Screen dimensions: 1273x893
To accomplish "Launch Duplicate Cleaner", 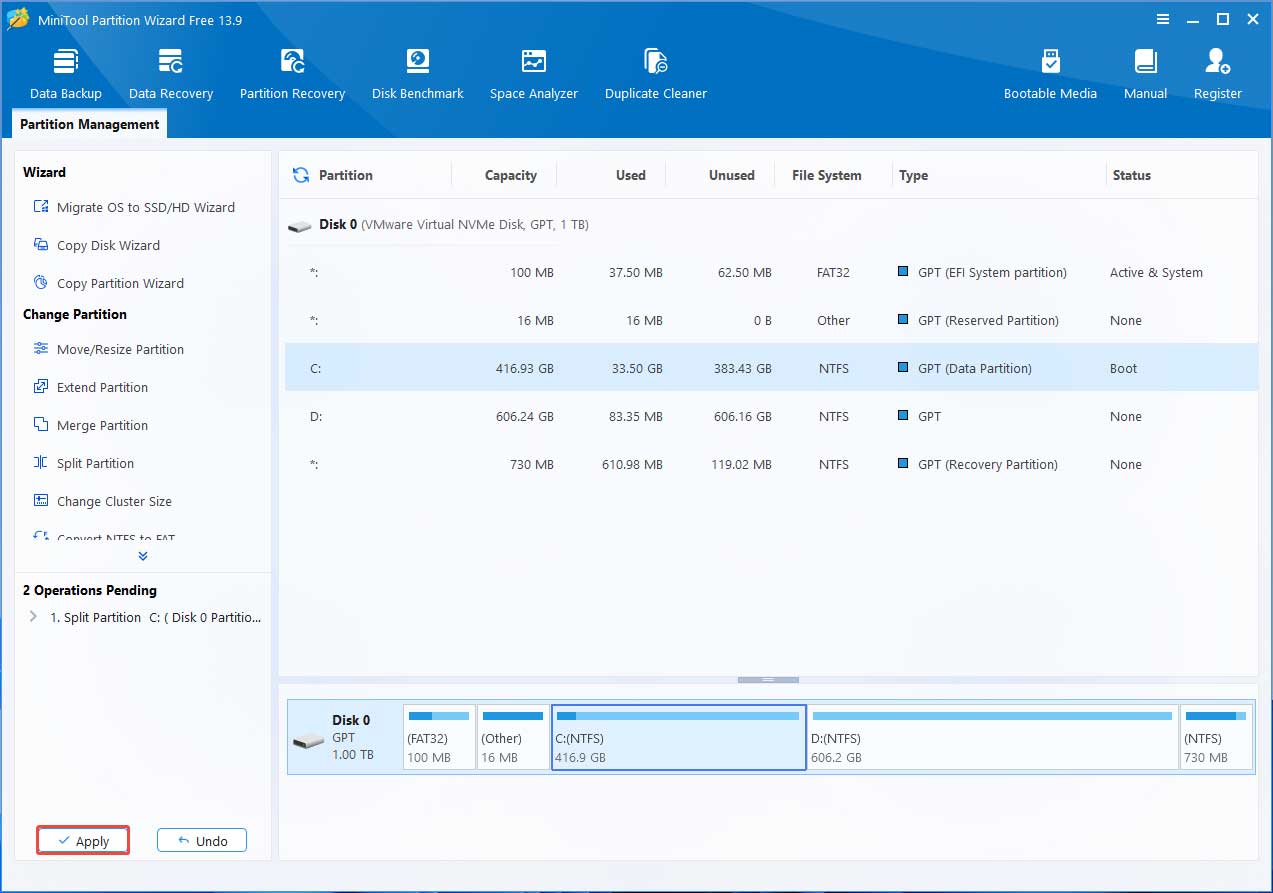I will coord(656,74).
